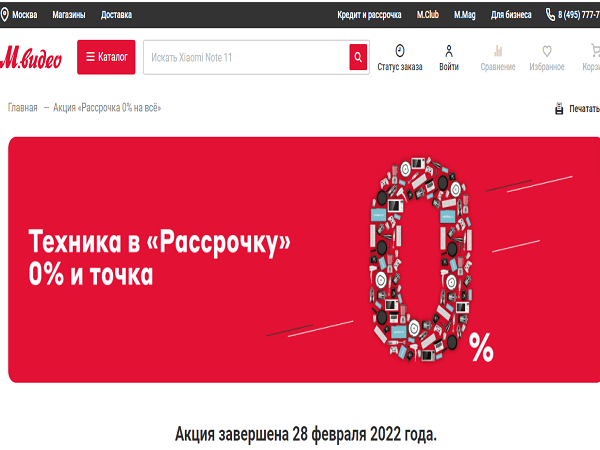Open Кредит и рассрочка link
This screenshot has height=450, width=600.
(x=369, y=15)
